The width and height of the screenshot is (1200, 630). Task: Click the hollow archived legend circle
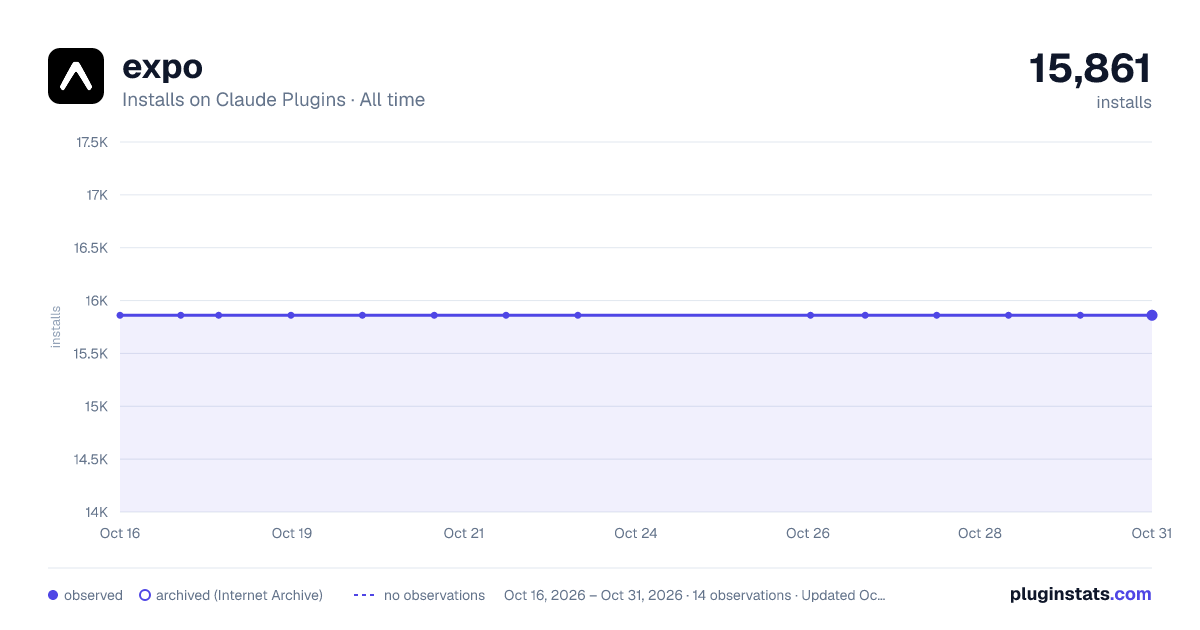(145, 595)
